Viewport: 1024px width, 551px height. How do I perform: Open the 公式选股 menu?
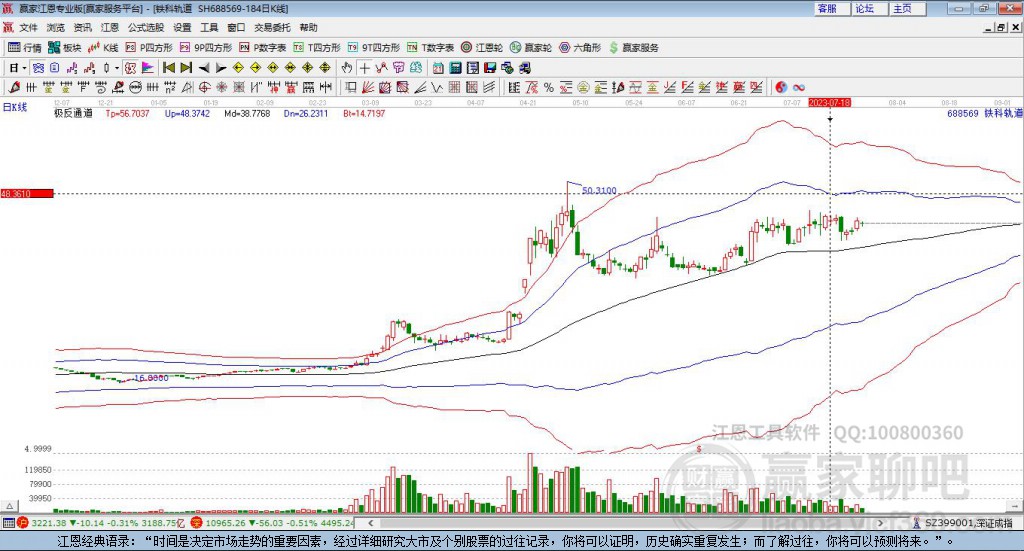pyautogui.click(x=146, y=27)
